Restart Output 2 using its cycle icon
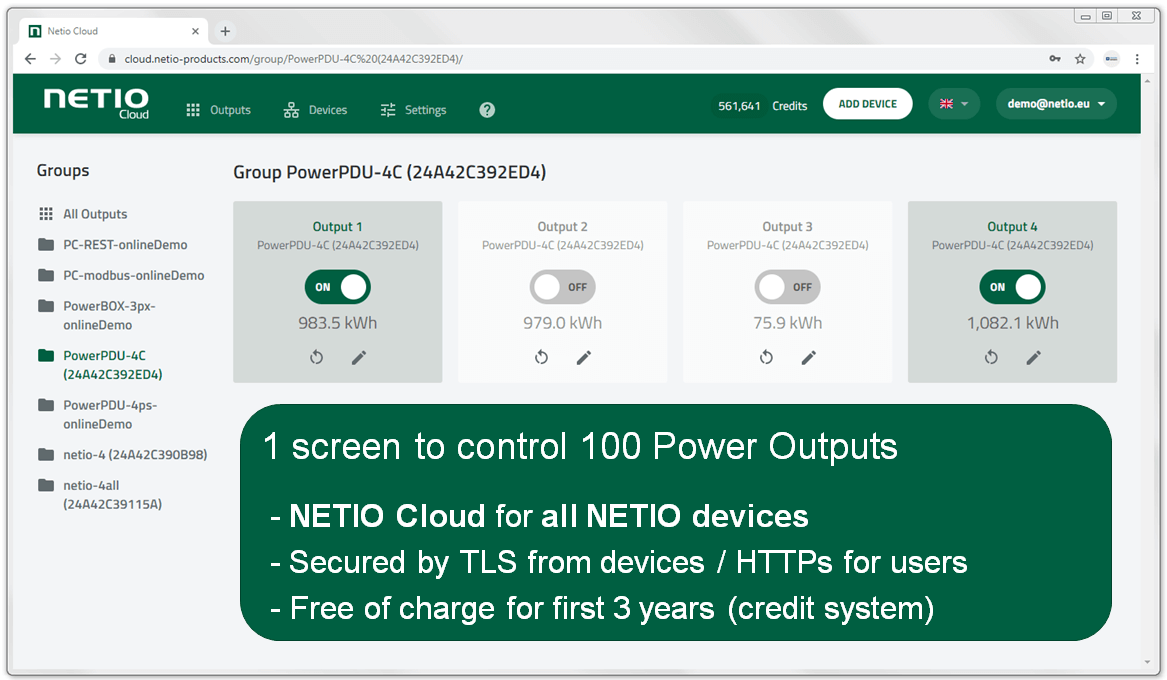1167x680 pixels. [541, 358]
